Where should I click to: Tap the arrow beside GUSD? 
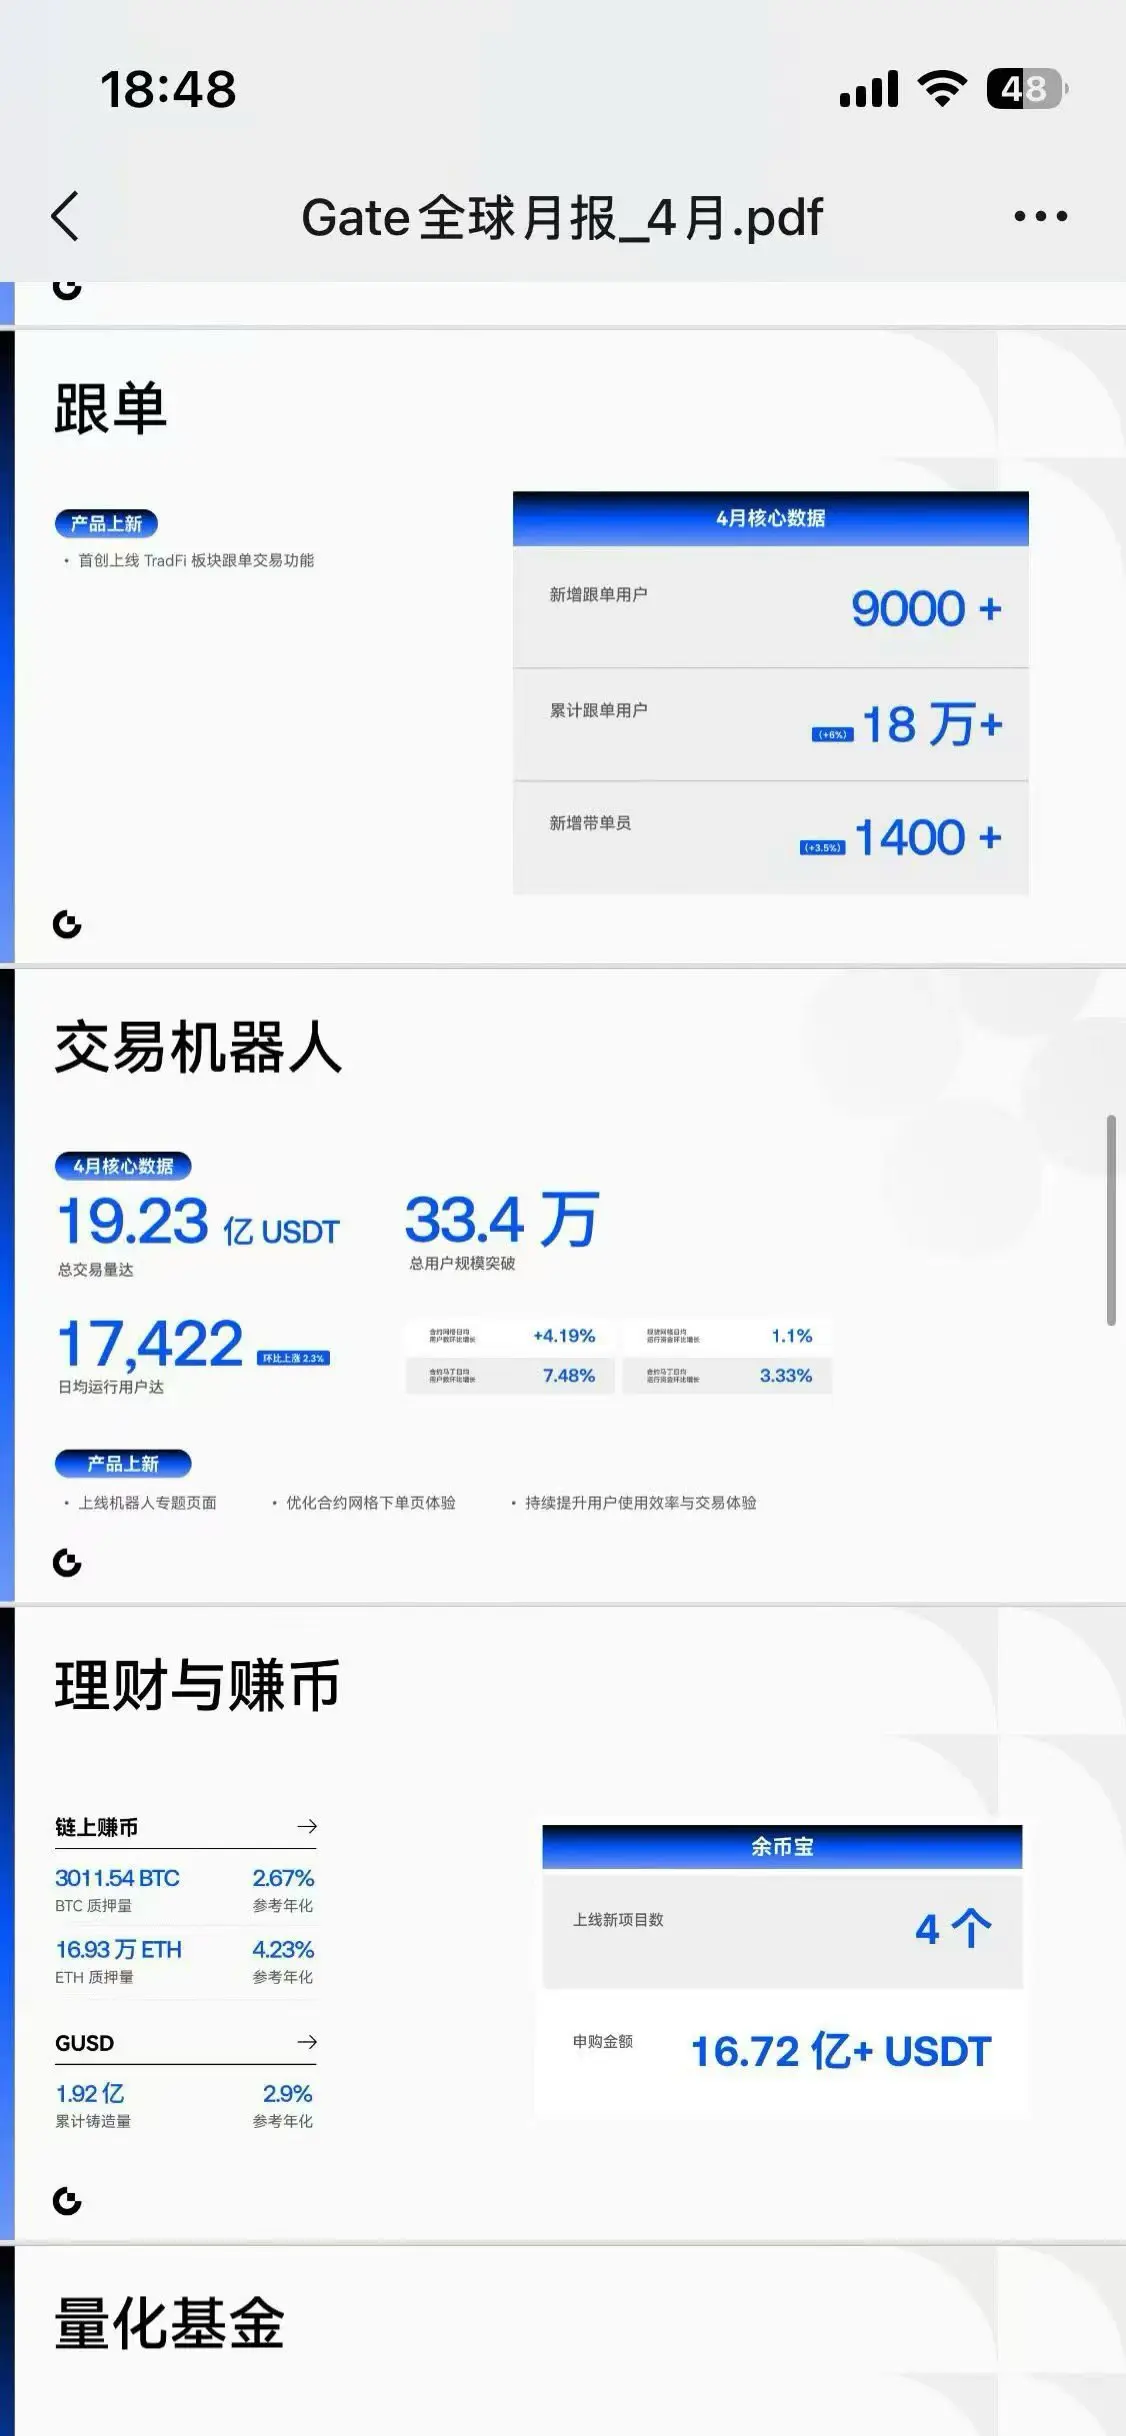point(307,2042)
